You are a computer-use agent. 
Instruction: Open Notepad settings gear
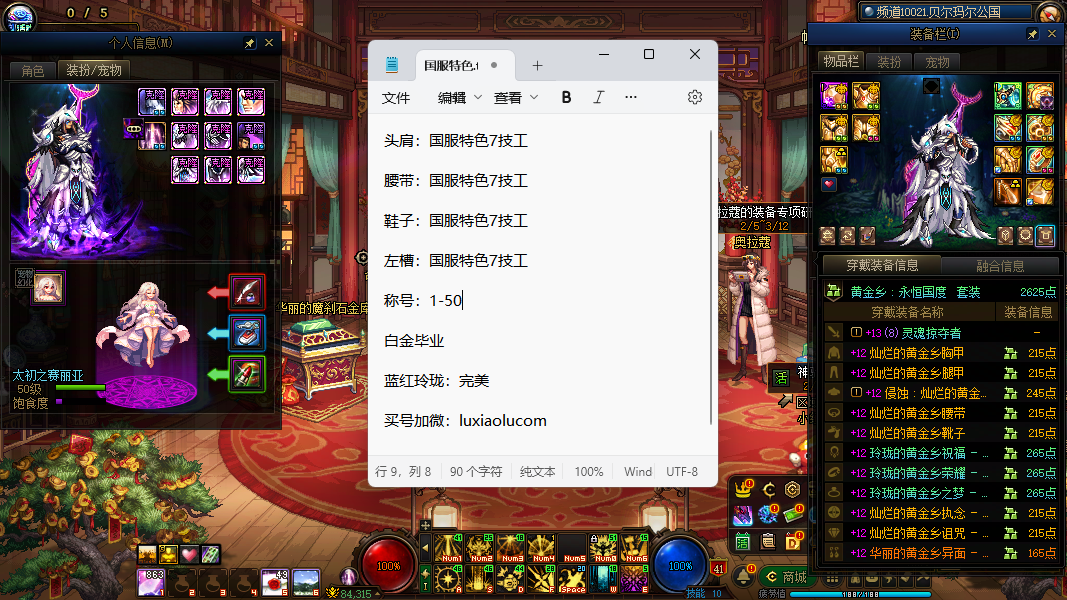click(x=695, y=97)
